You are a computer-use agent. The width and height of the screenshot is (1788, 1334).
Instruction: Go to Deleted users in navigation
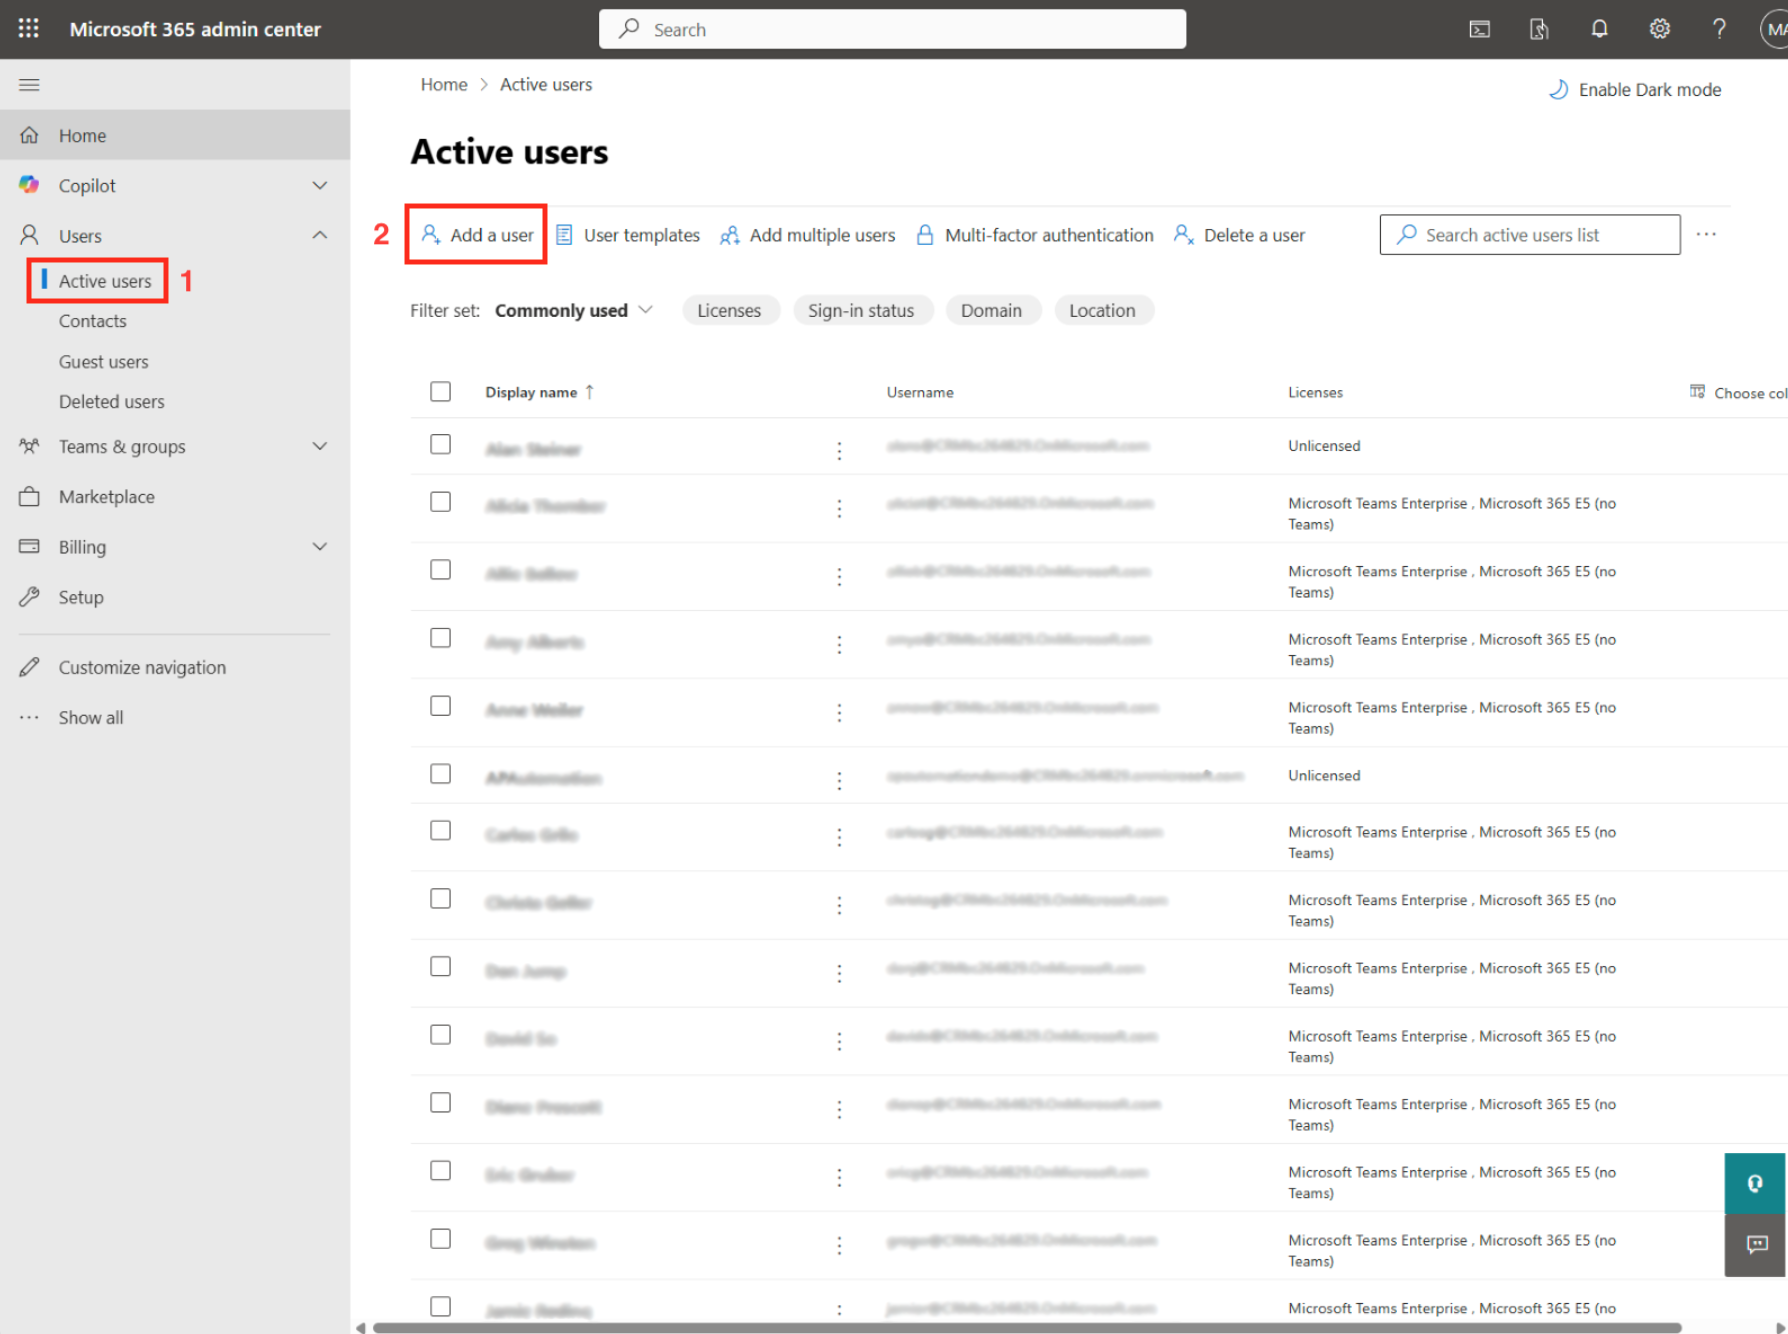click(111, 402)
